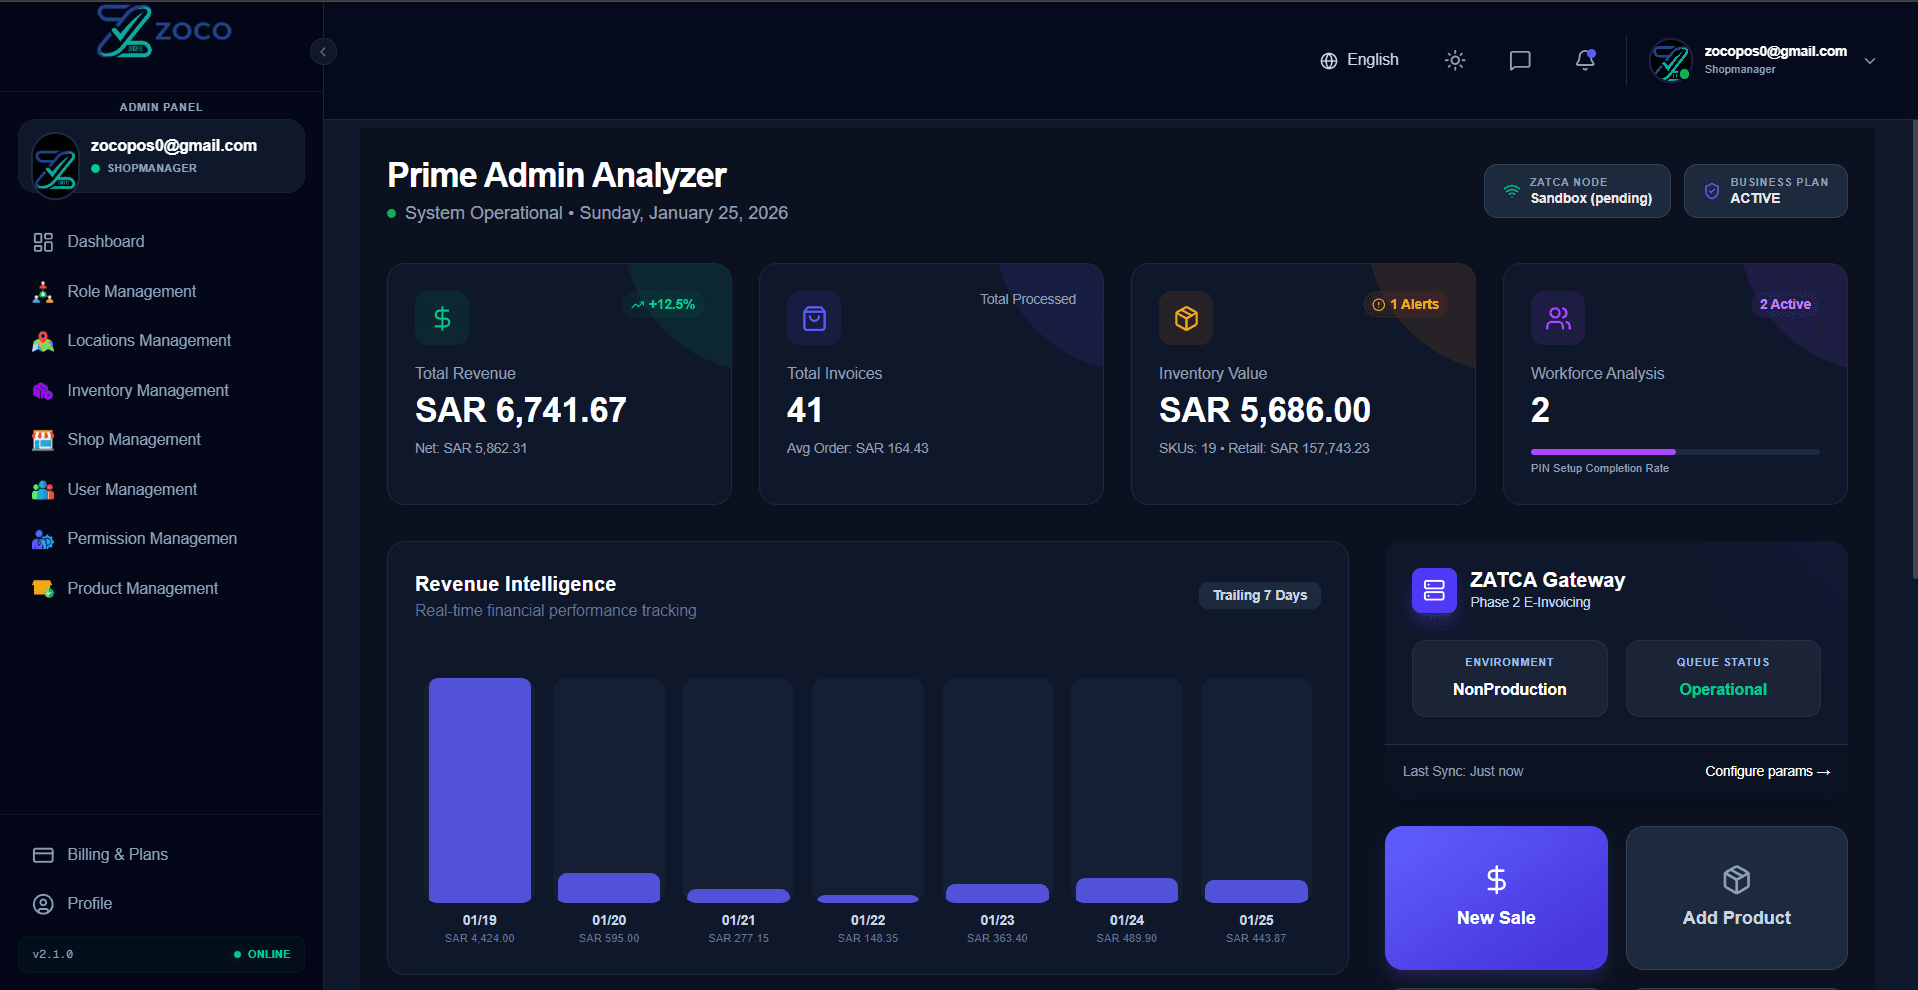The width and height of the screenshot is (1918, 990).
Task: Open the chat messages icon
Action: [1520, 61]
